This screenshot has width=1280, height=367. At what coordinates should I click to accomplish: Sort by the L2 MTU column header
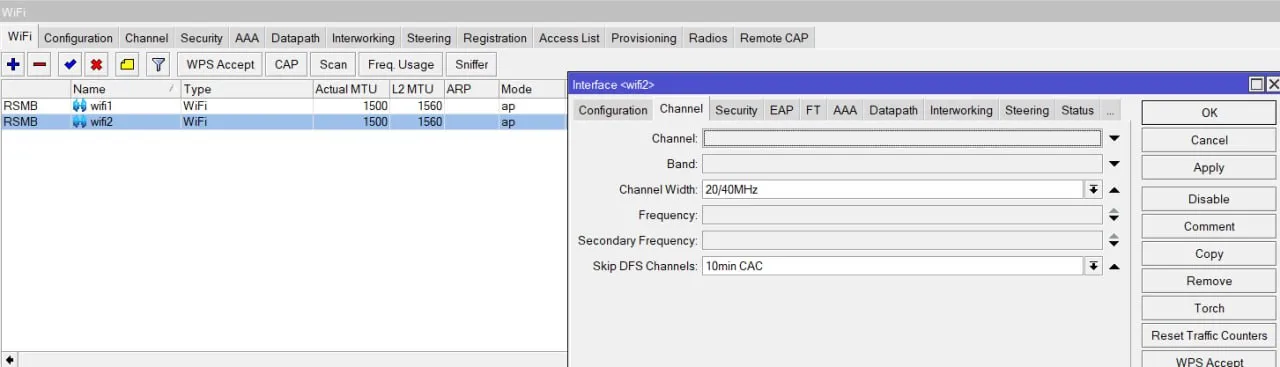pyautogui.click(x=416, y=89)
